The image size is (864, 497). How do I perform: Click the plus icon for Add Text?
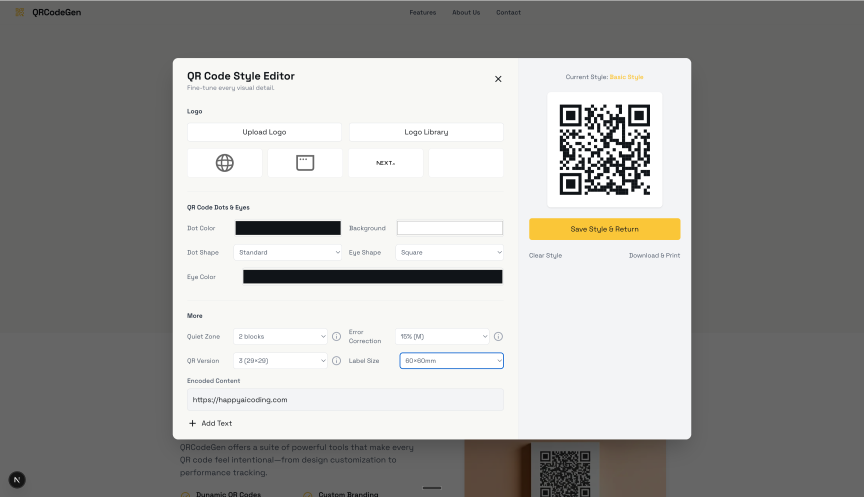tap(192, 424)
